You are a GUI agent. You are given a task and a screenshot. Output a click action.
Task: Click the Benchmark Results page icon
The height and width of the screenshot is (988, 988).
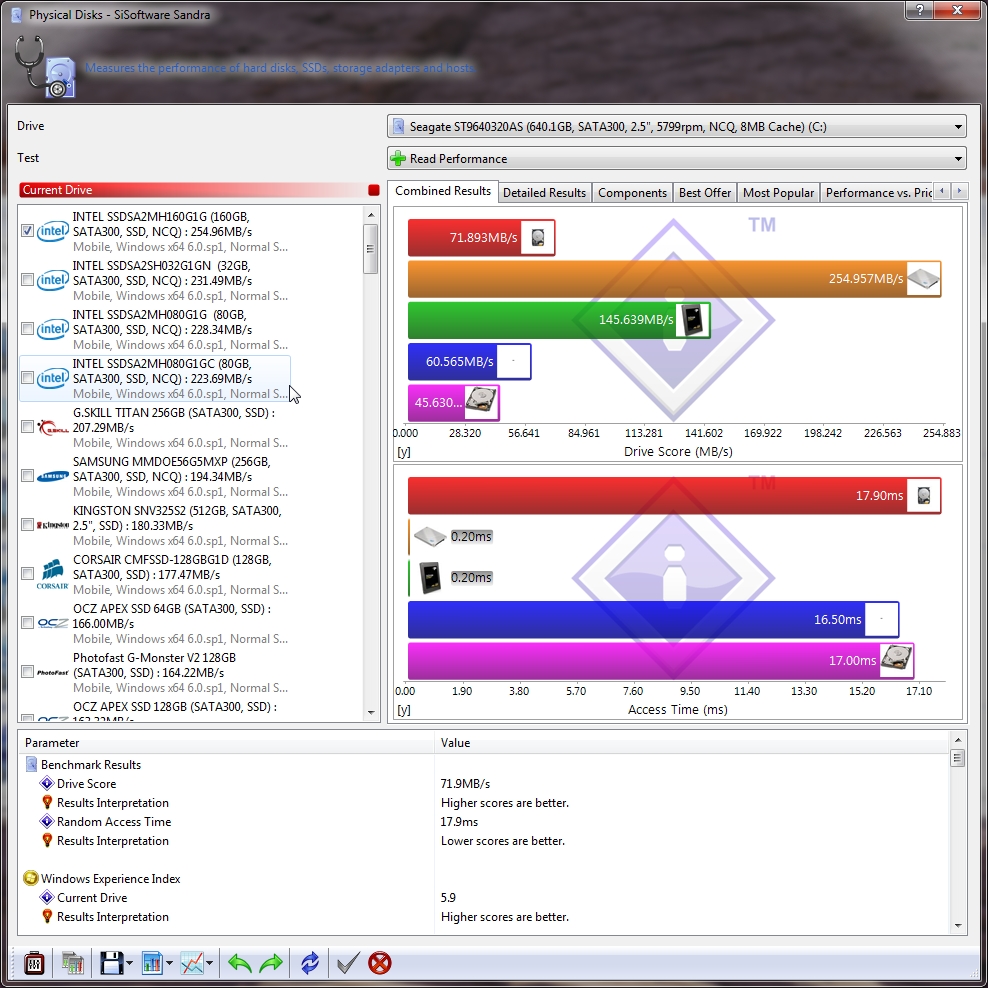coord(32,764)
